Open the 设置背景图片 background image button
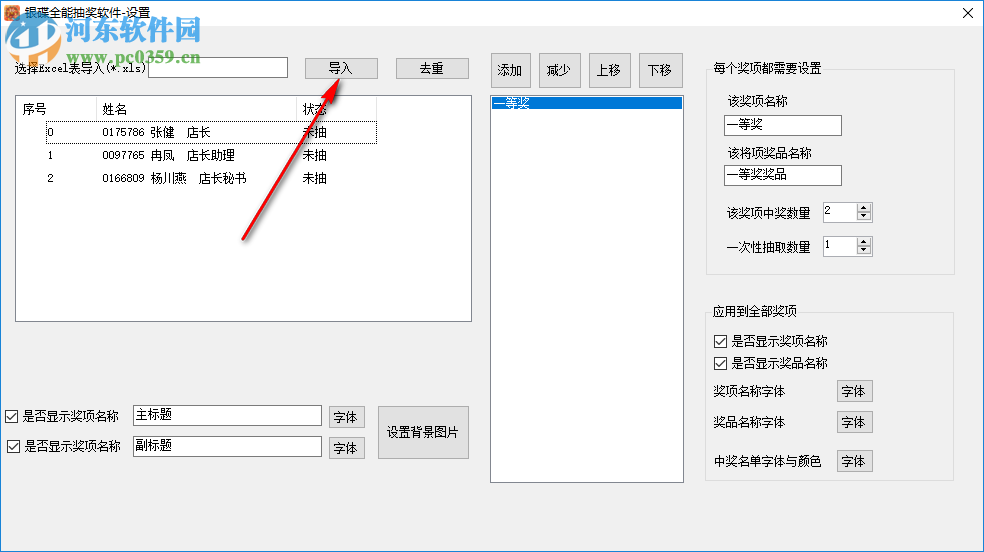This screenshot has height=552, width=984. (423, 432)
